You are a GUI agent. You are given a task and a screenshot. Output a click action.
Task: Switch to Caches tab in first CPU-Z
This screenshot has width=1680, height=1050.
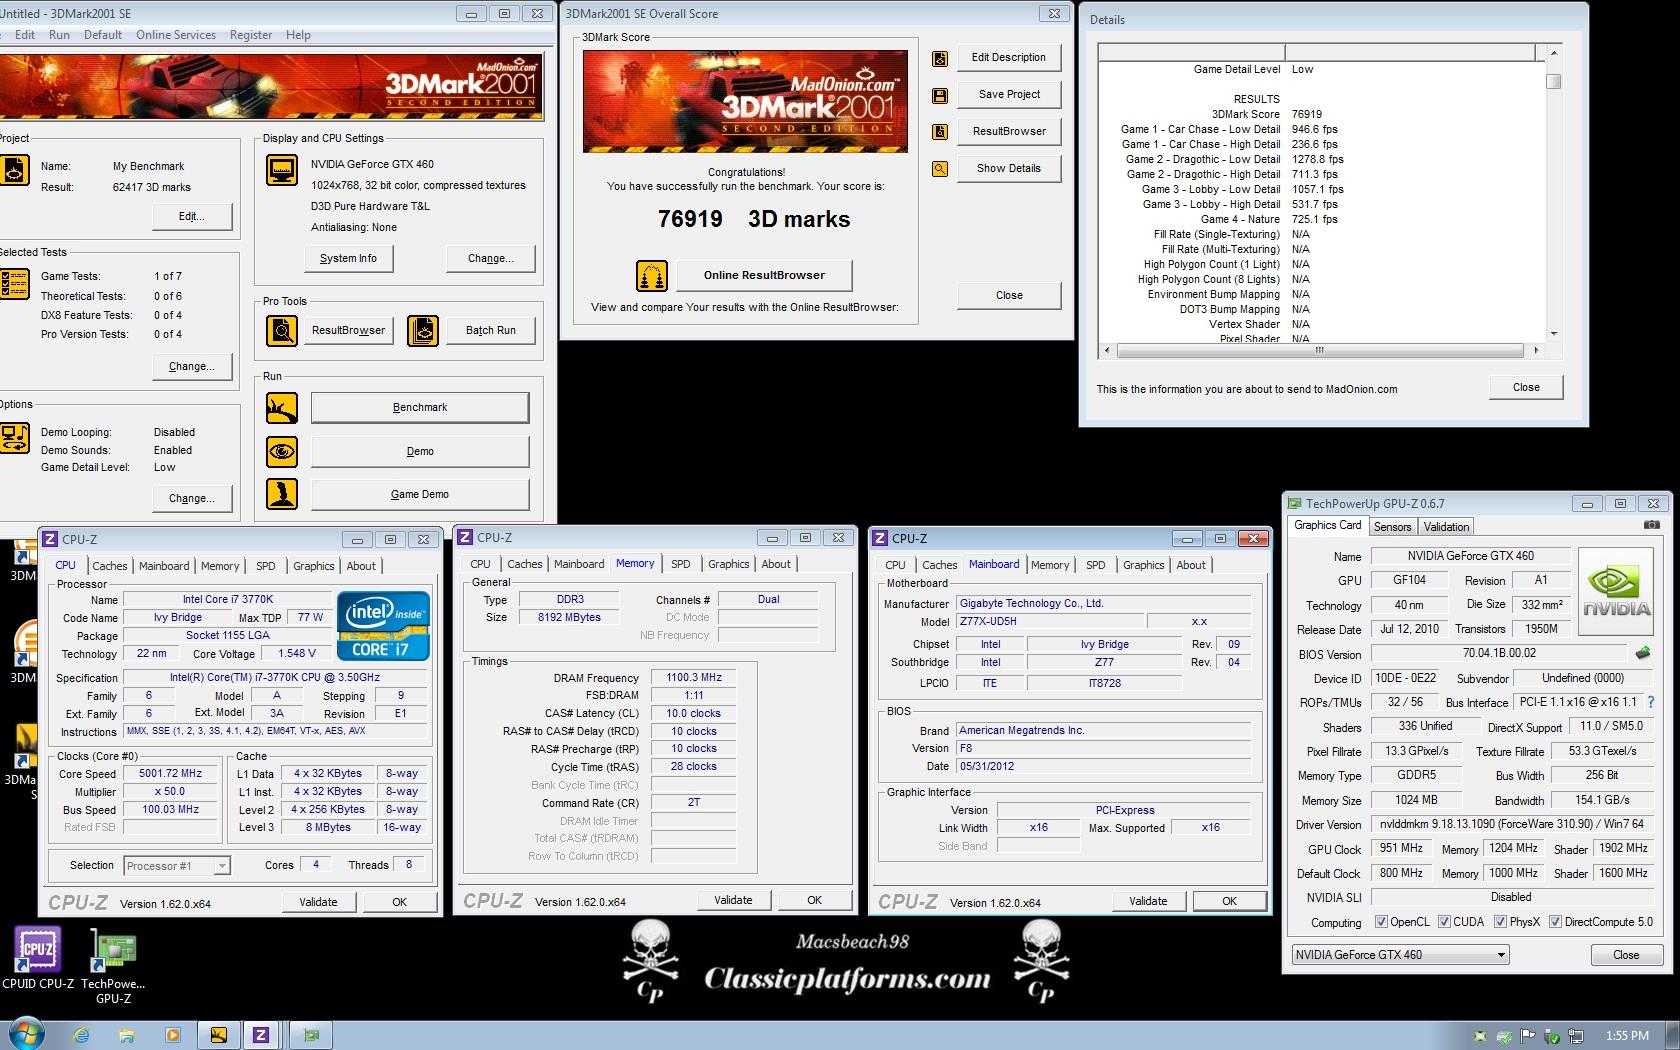110,566
